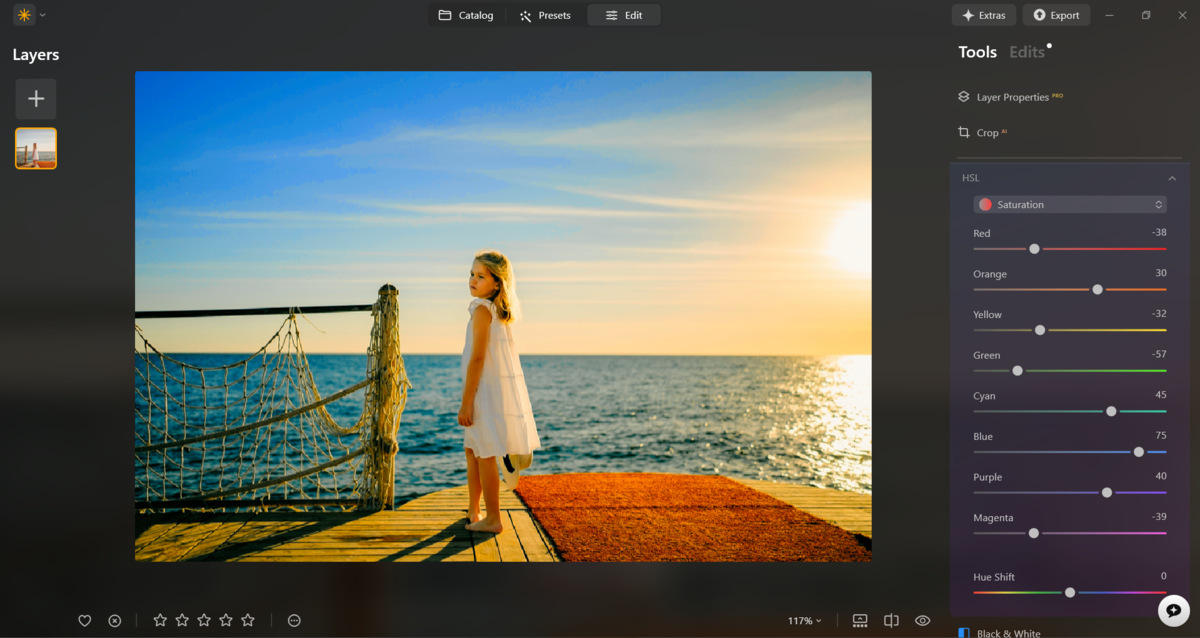Screen dimensions: 1200x638
Task: Click the Layer Properties stack icon
Action: click(964, 97)
